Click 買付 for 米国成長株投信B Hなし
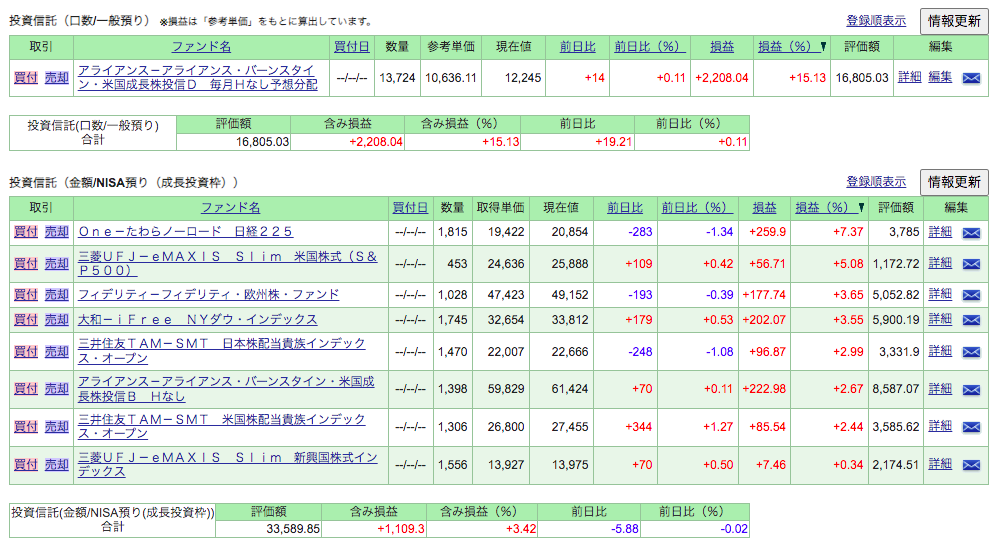 point(26,388)
